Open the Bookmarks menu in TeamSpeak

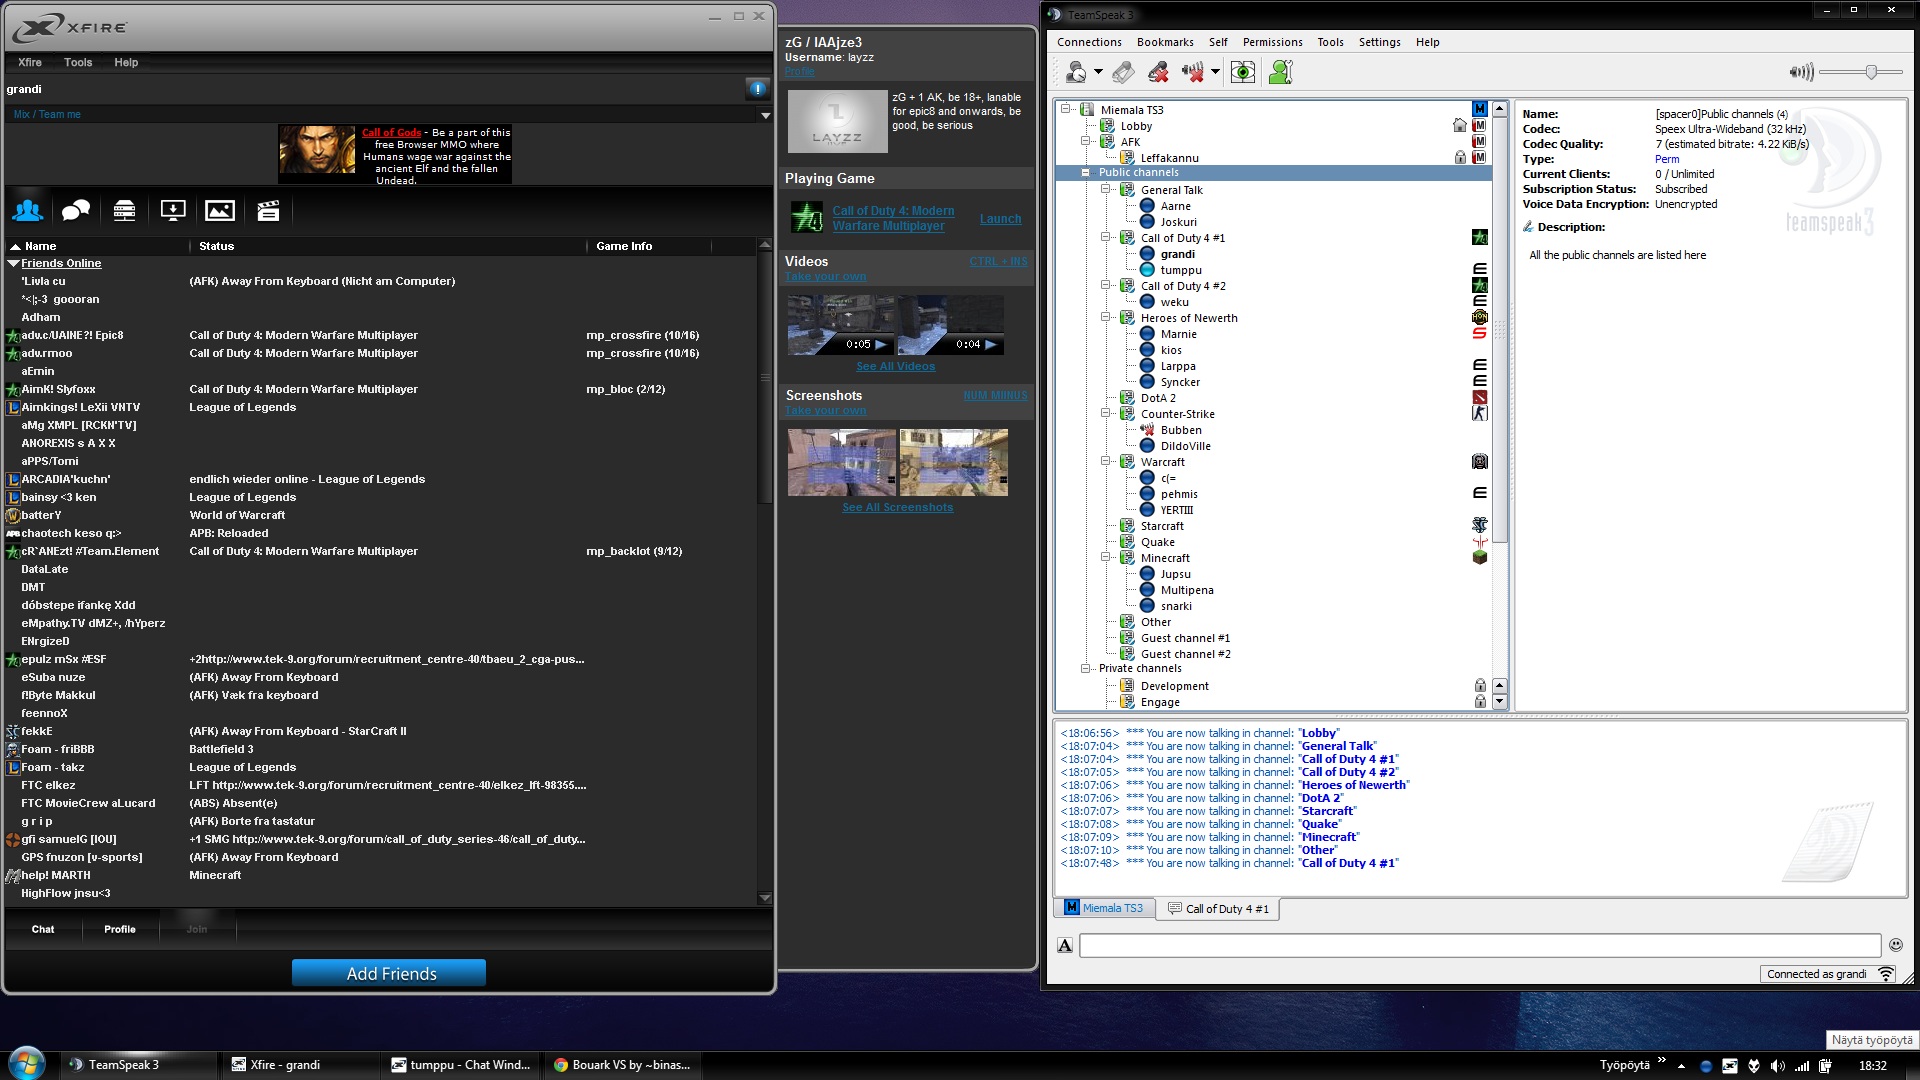1165,42
